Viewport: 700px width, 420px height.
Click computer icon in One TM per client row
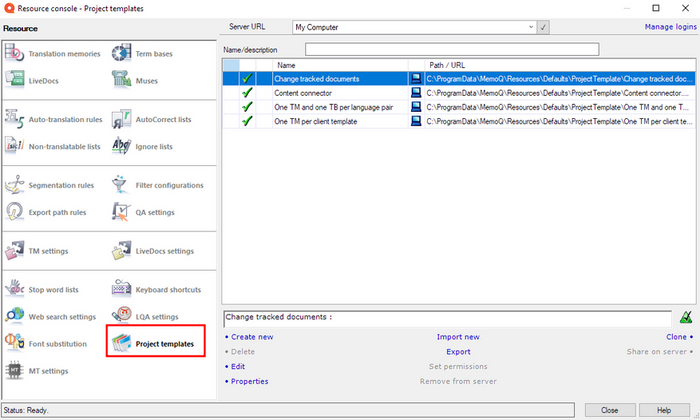click(x=416, y=121)
